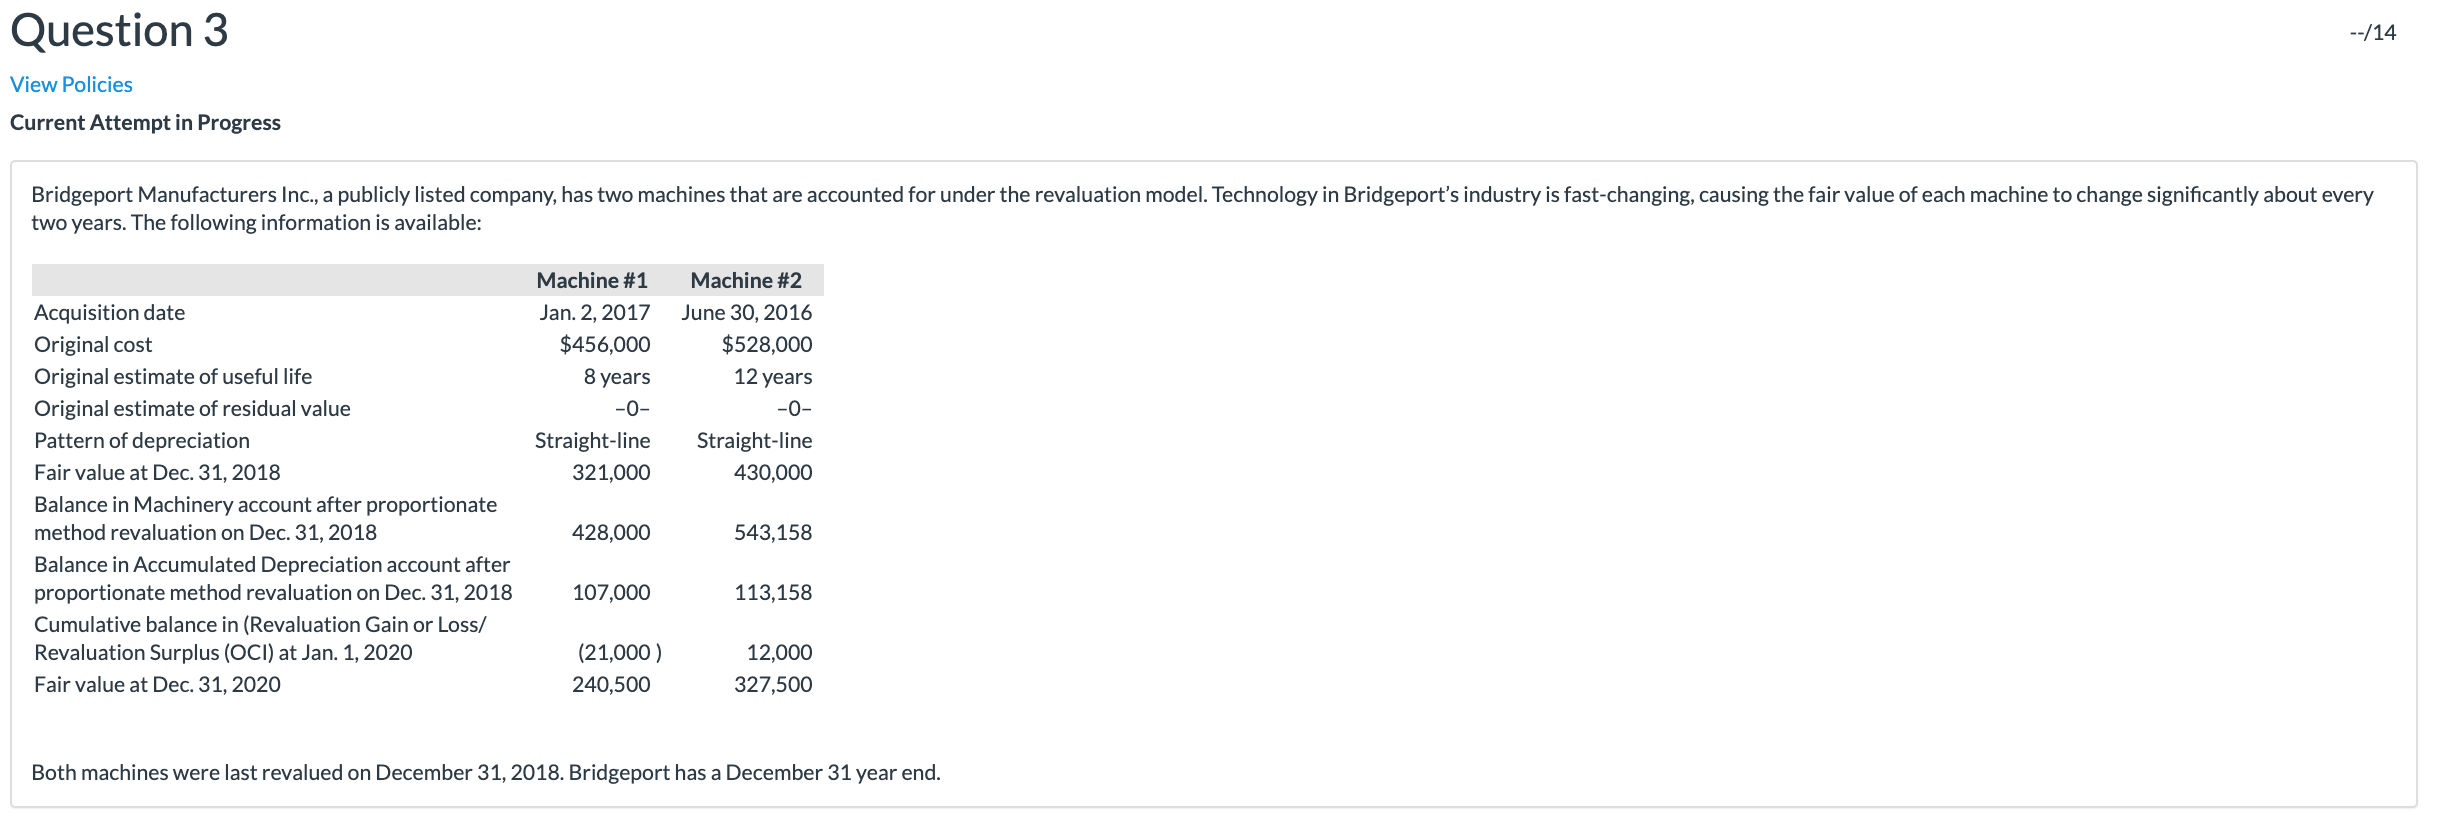Viewport: 2438px width, 832px height.
Task: Select the Jan. 2, 2017 table cell
Action: 596,312
